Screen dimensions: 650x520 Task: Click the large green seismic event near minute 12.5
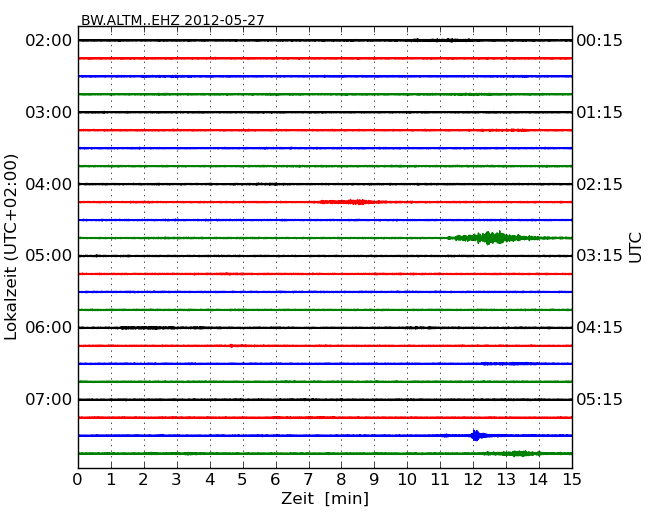coord(495,238)
